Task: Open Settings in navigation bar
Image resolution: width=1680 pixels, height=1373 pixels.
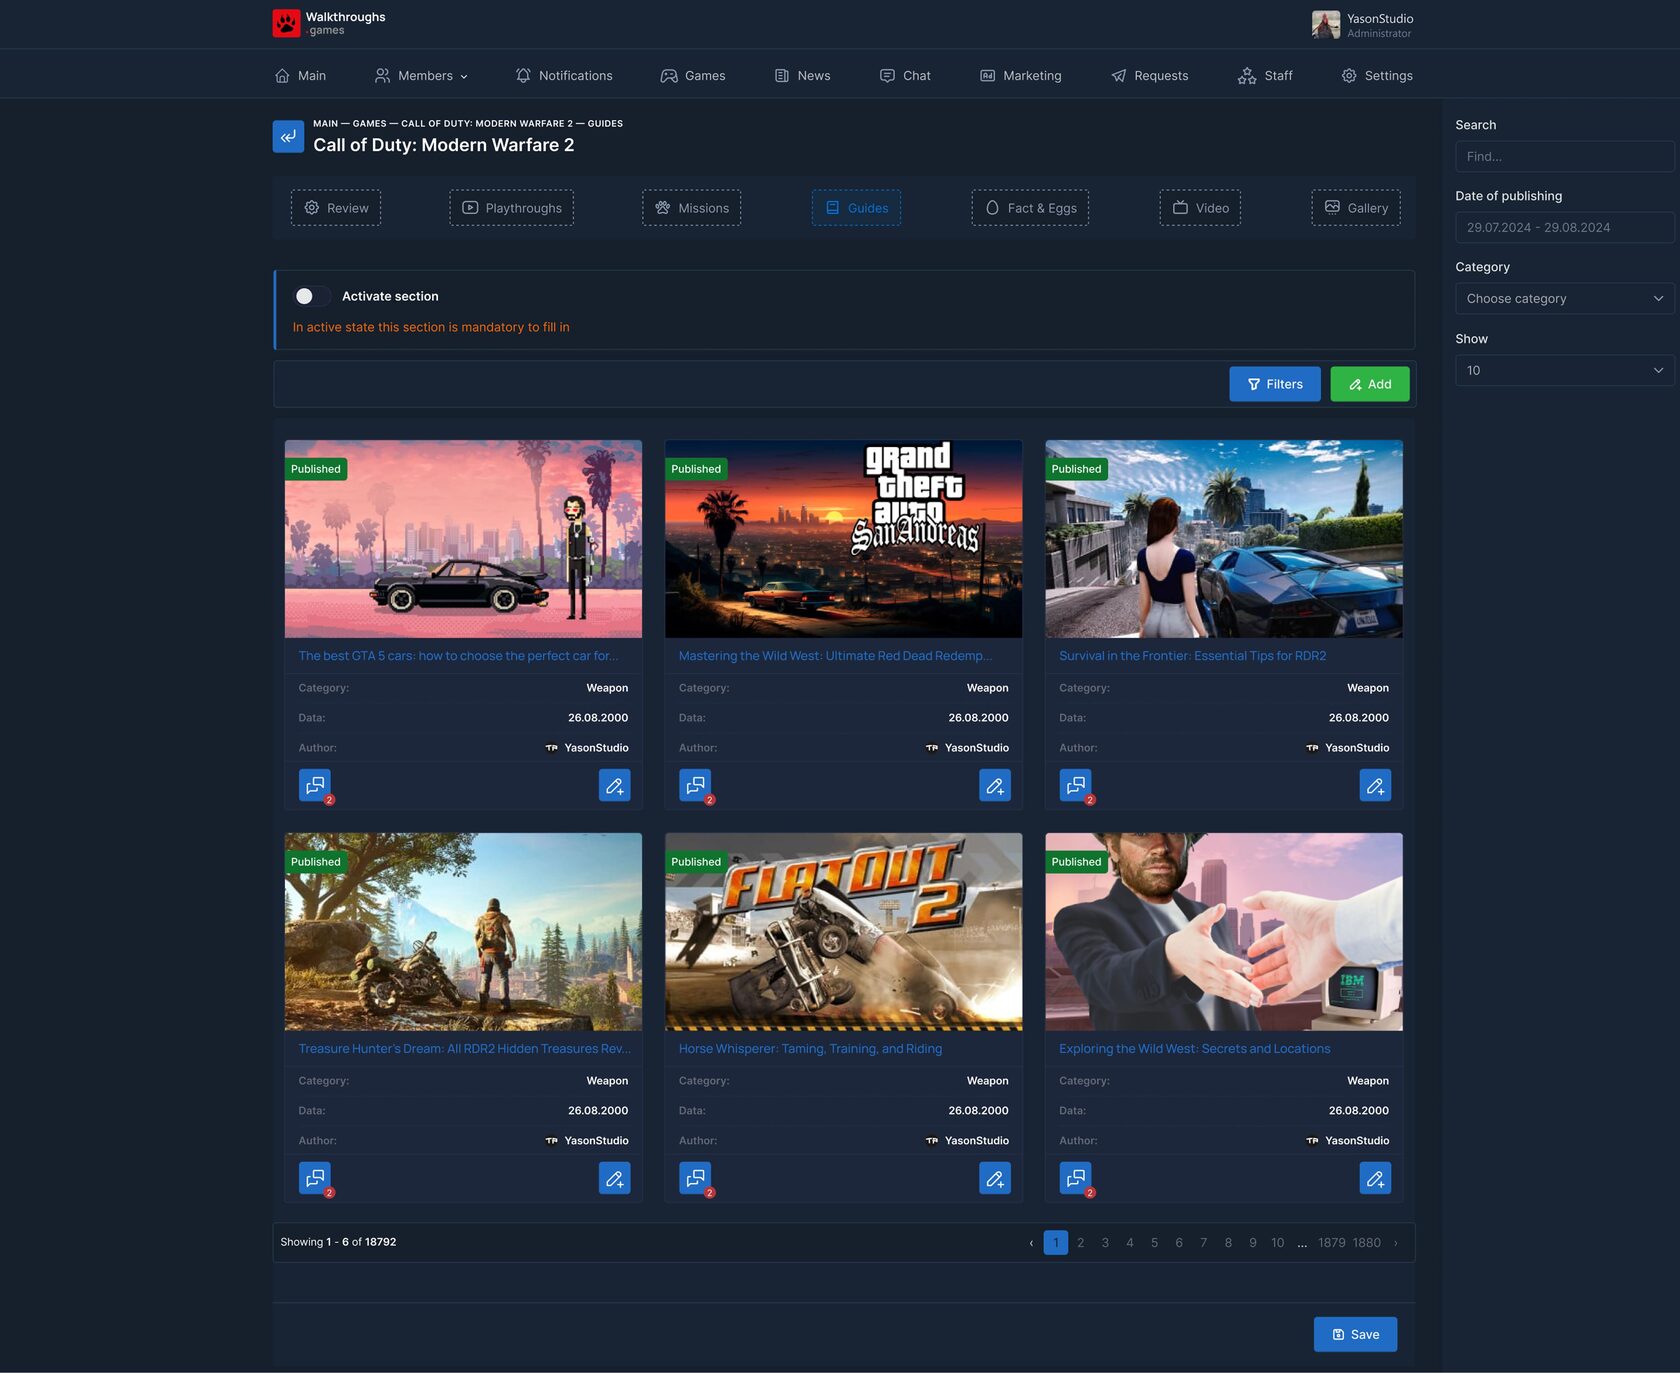Action: pos(1377,76)
